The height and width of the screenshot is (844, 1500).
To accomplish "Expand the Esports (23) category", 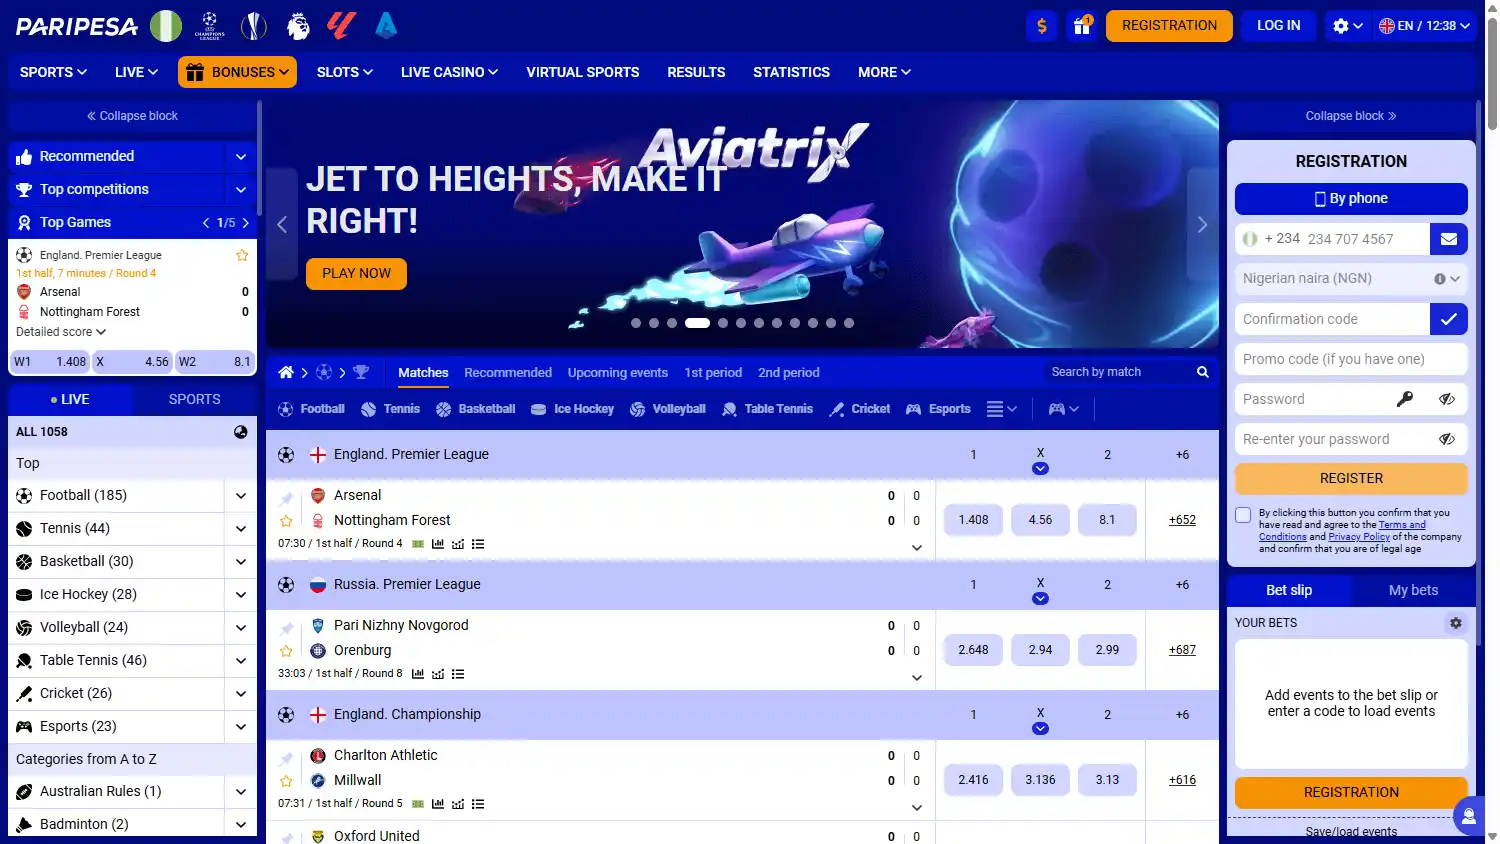I will point(241,726).
